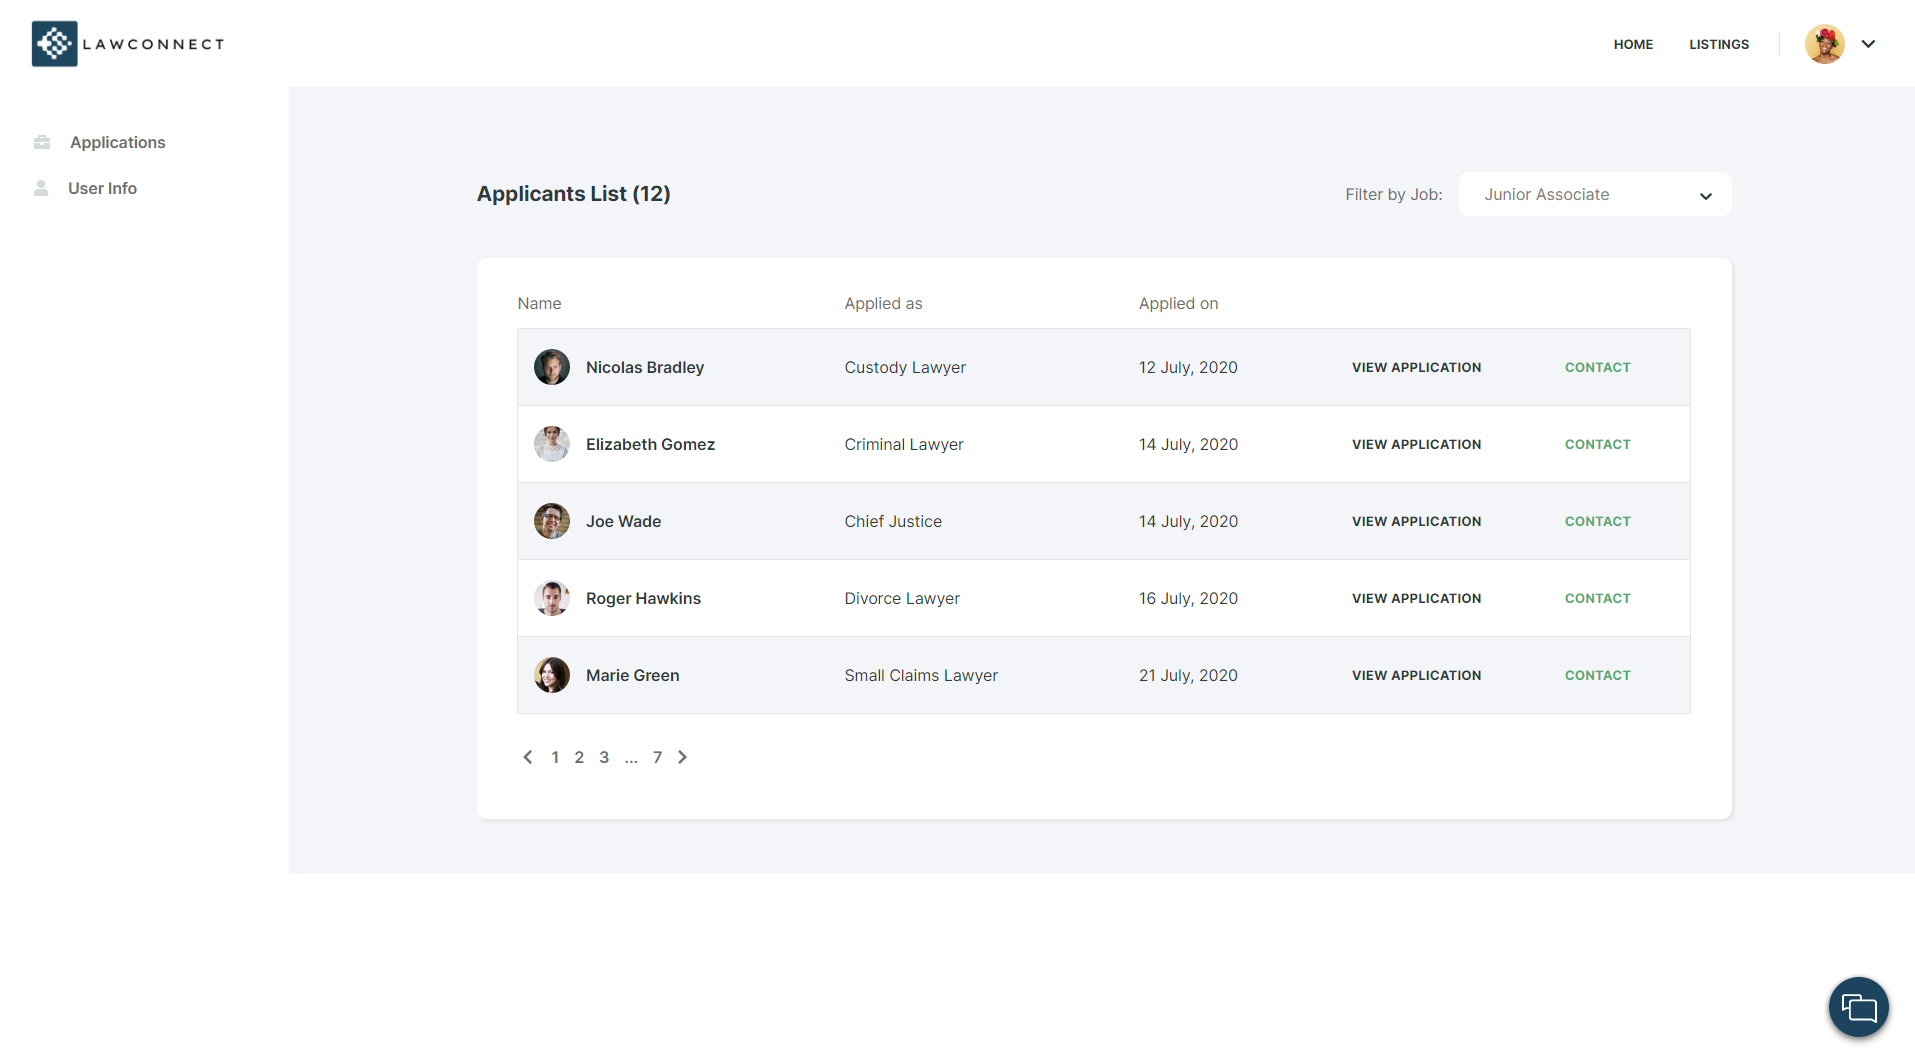Click Elizabeth Gomez's avatar
Viewport: 1915px width, 1054px height.
click(552, 444)
